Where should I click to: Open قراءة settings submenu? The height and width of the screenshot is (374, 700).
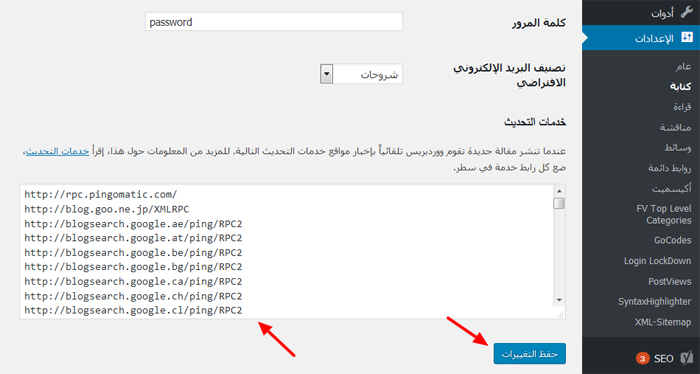(682, 107)
